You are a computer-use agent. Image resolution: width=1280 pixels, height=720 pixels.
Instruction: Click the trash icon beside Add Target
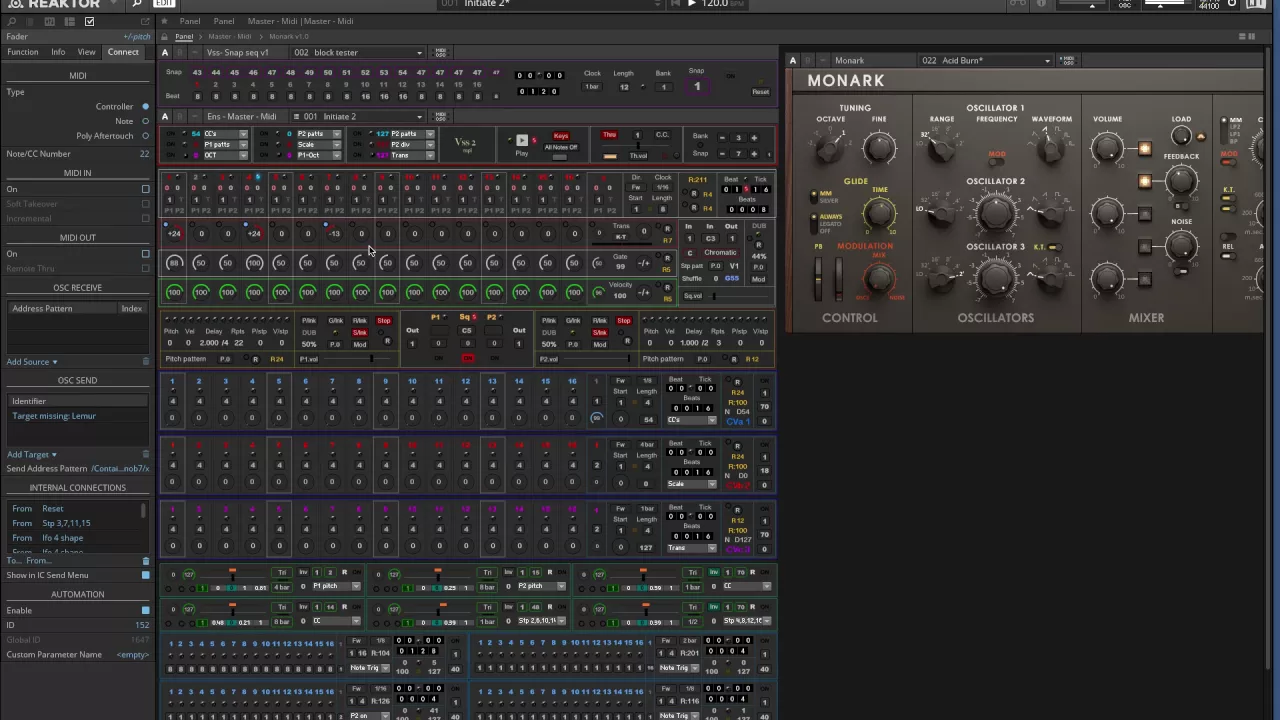[146, 454]
